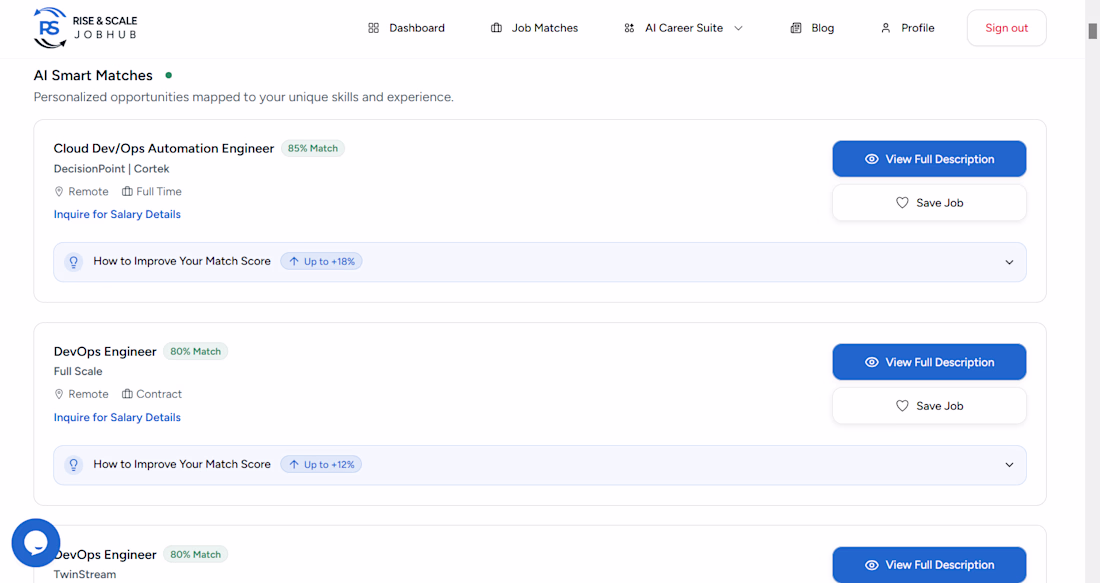Click the location pin icon for Full Scale job

pyautogui.click(x=59, y=394)
